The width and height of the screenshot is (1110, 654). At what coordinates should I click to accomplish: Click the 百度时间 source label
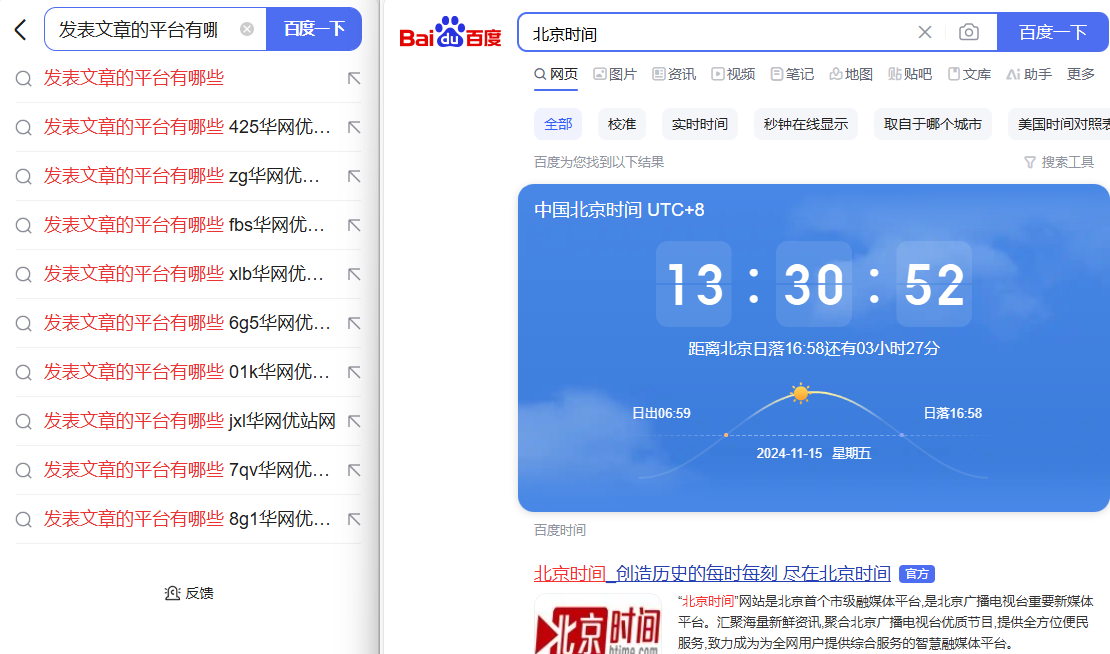(560, 530)
